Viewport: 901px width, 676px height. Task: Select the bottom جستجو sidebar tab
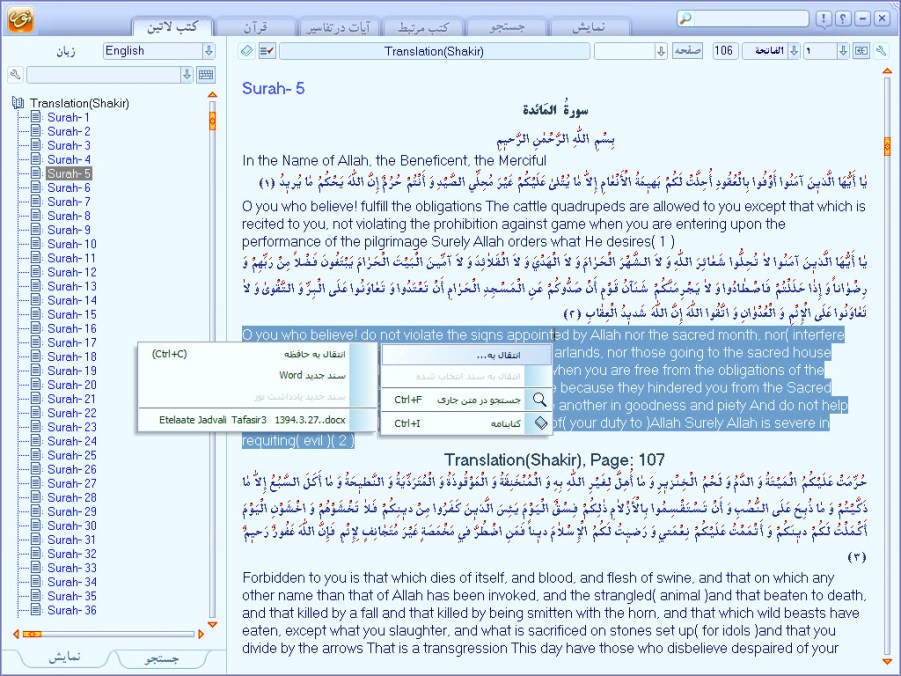point(162,658)
